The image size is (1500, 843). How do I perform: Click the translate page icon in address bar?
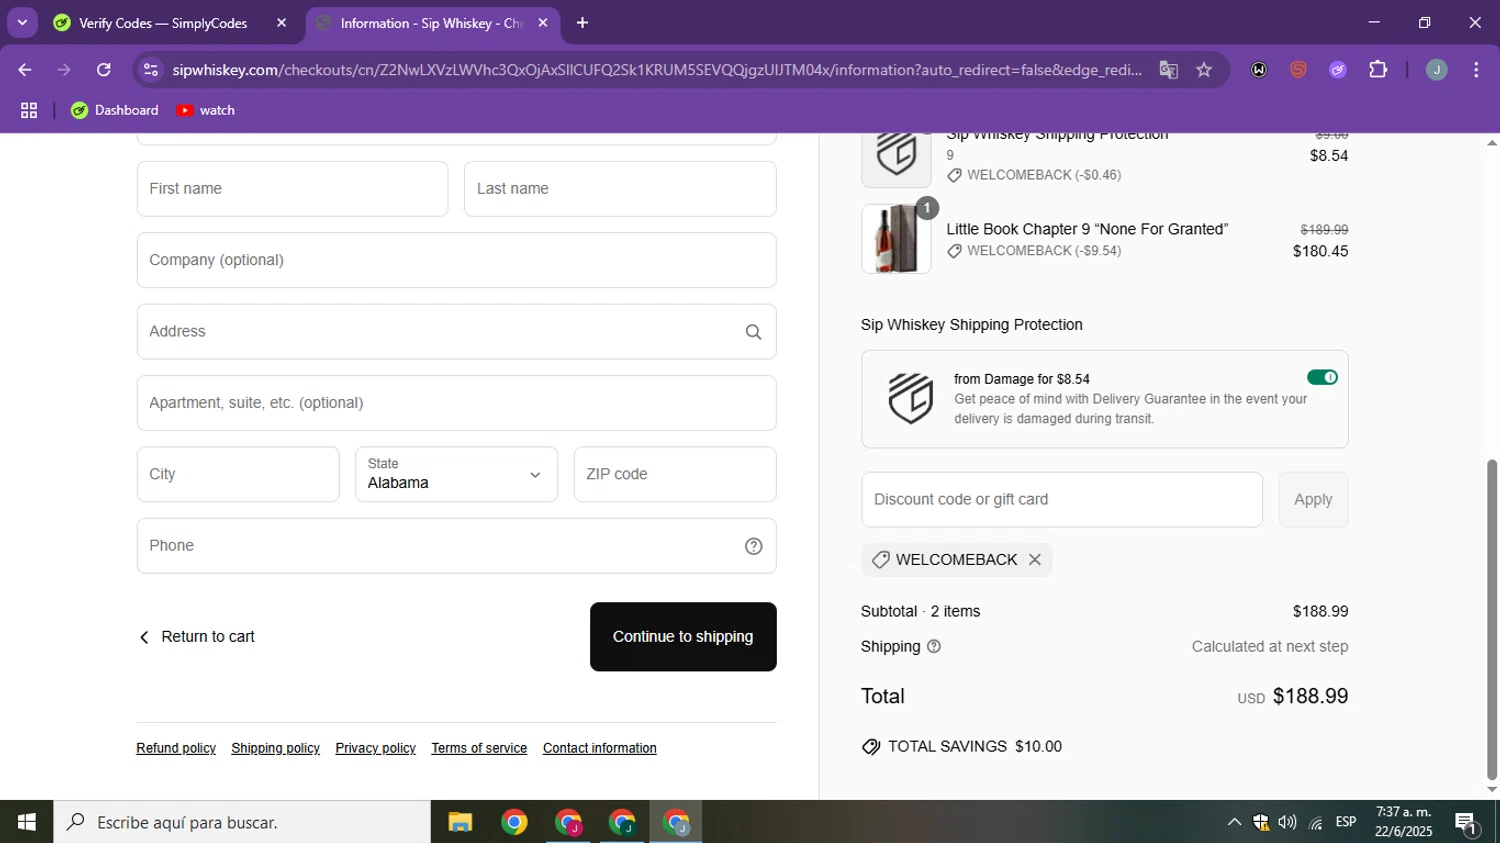point(1168,70)
